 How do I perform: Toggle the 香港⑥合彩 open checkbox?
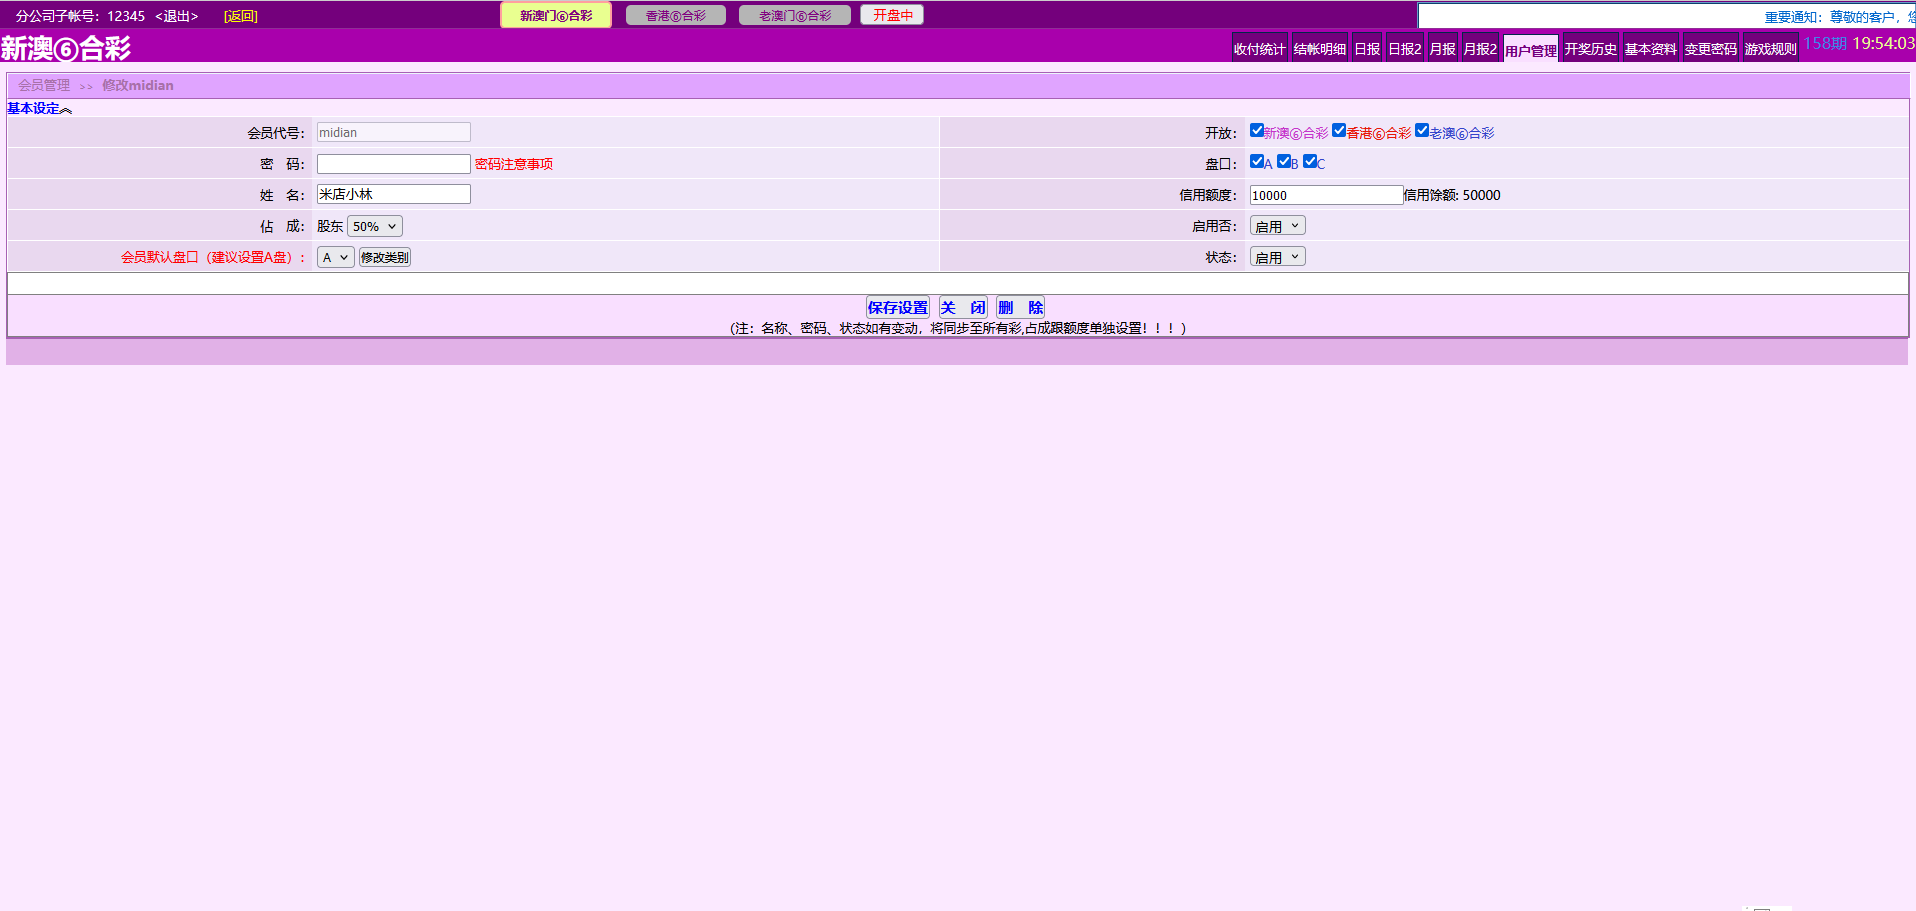click(1339, 131)
